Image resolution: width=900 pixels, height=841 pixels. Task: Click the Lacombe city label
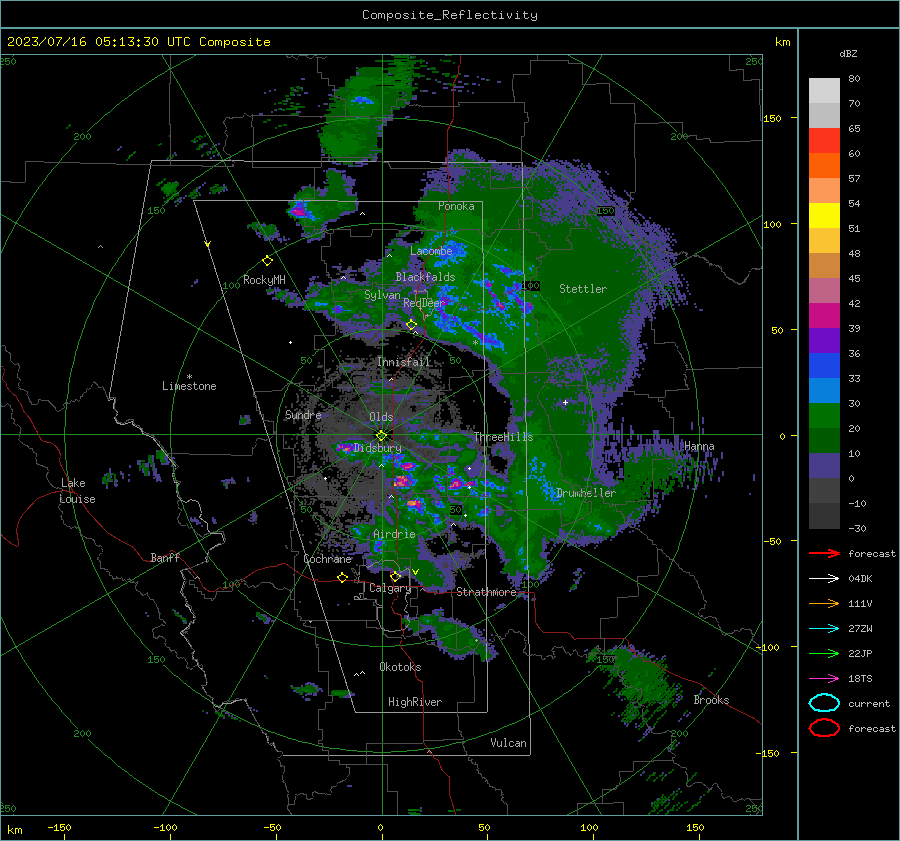click(431, 251)
